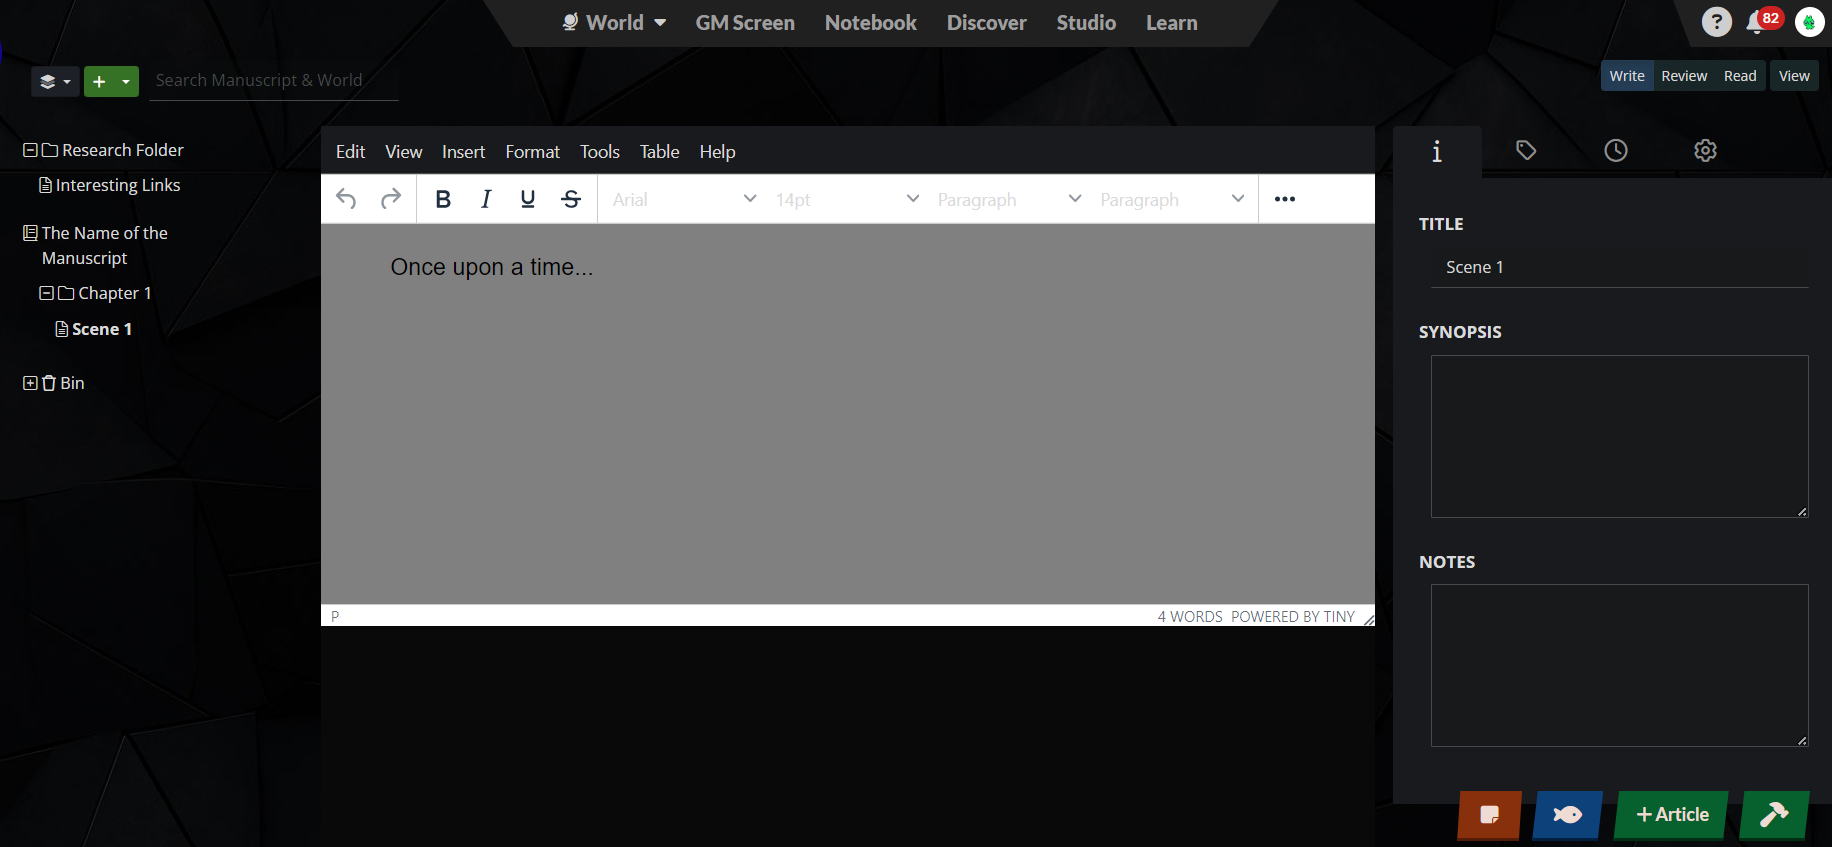The image size is (1832, 847).
Task: Toggle bold formatting
Action: [x=443, y=199]
